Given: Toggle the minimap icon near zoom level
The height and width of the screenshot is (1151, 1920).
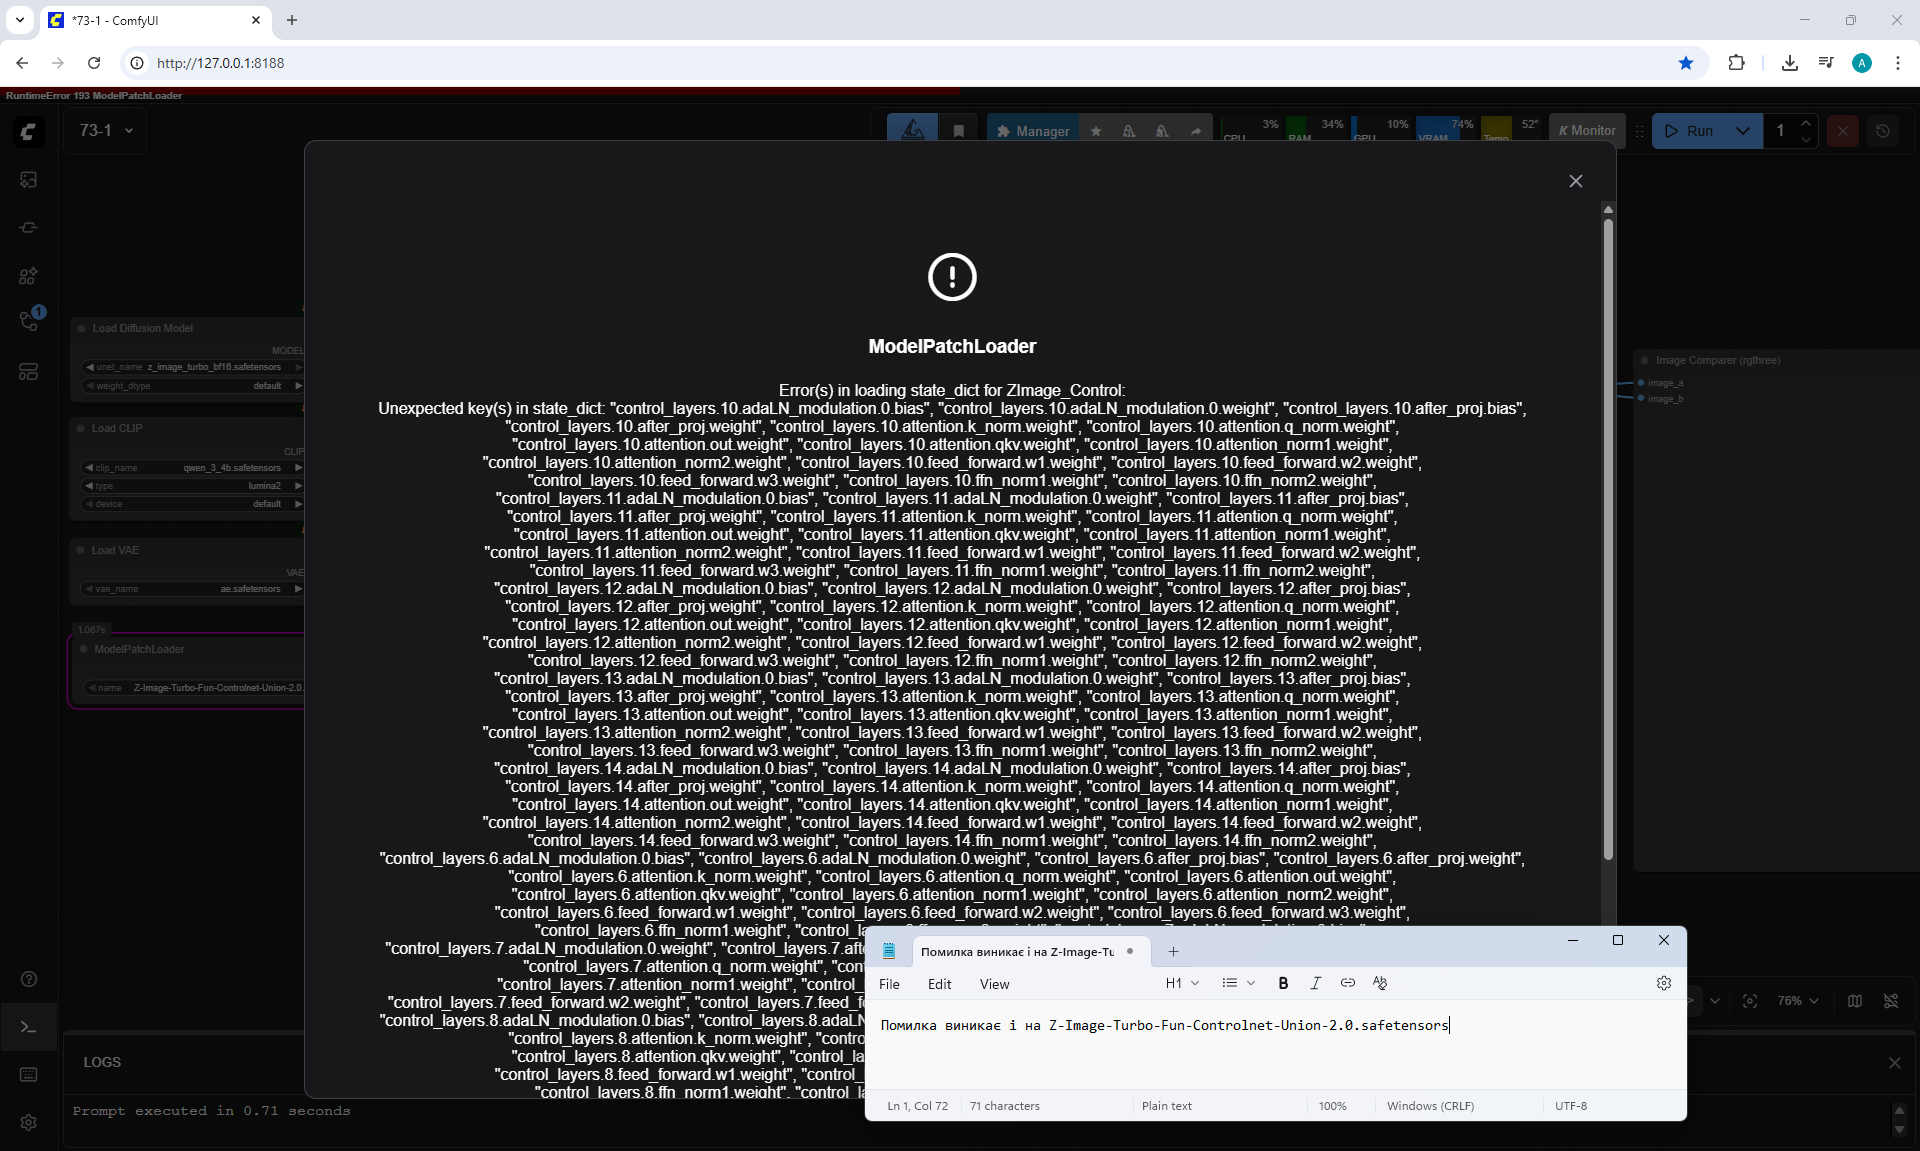Looking at the screenshot, I should (x=1855, y=1001).
